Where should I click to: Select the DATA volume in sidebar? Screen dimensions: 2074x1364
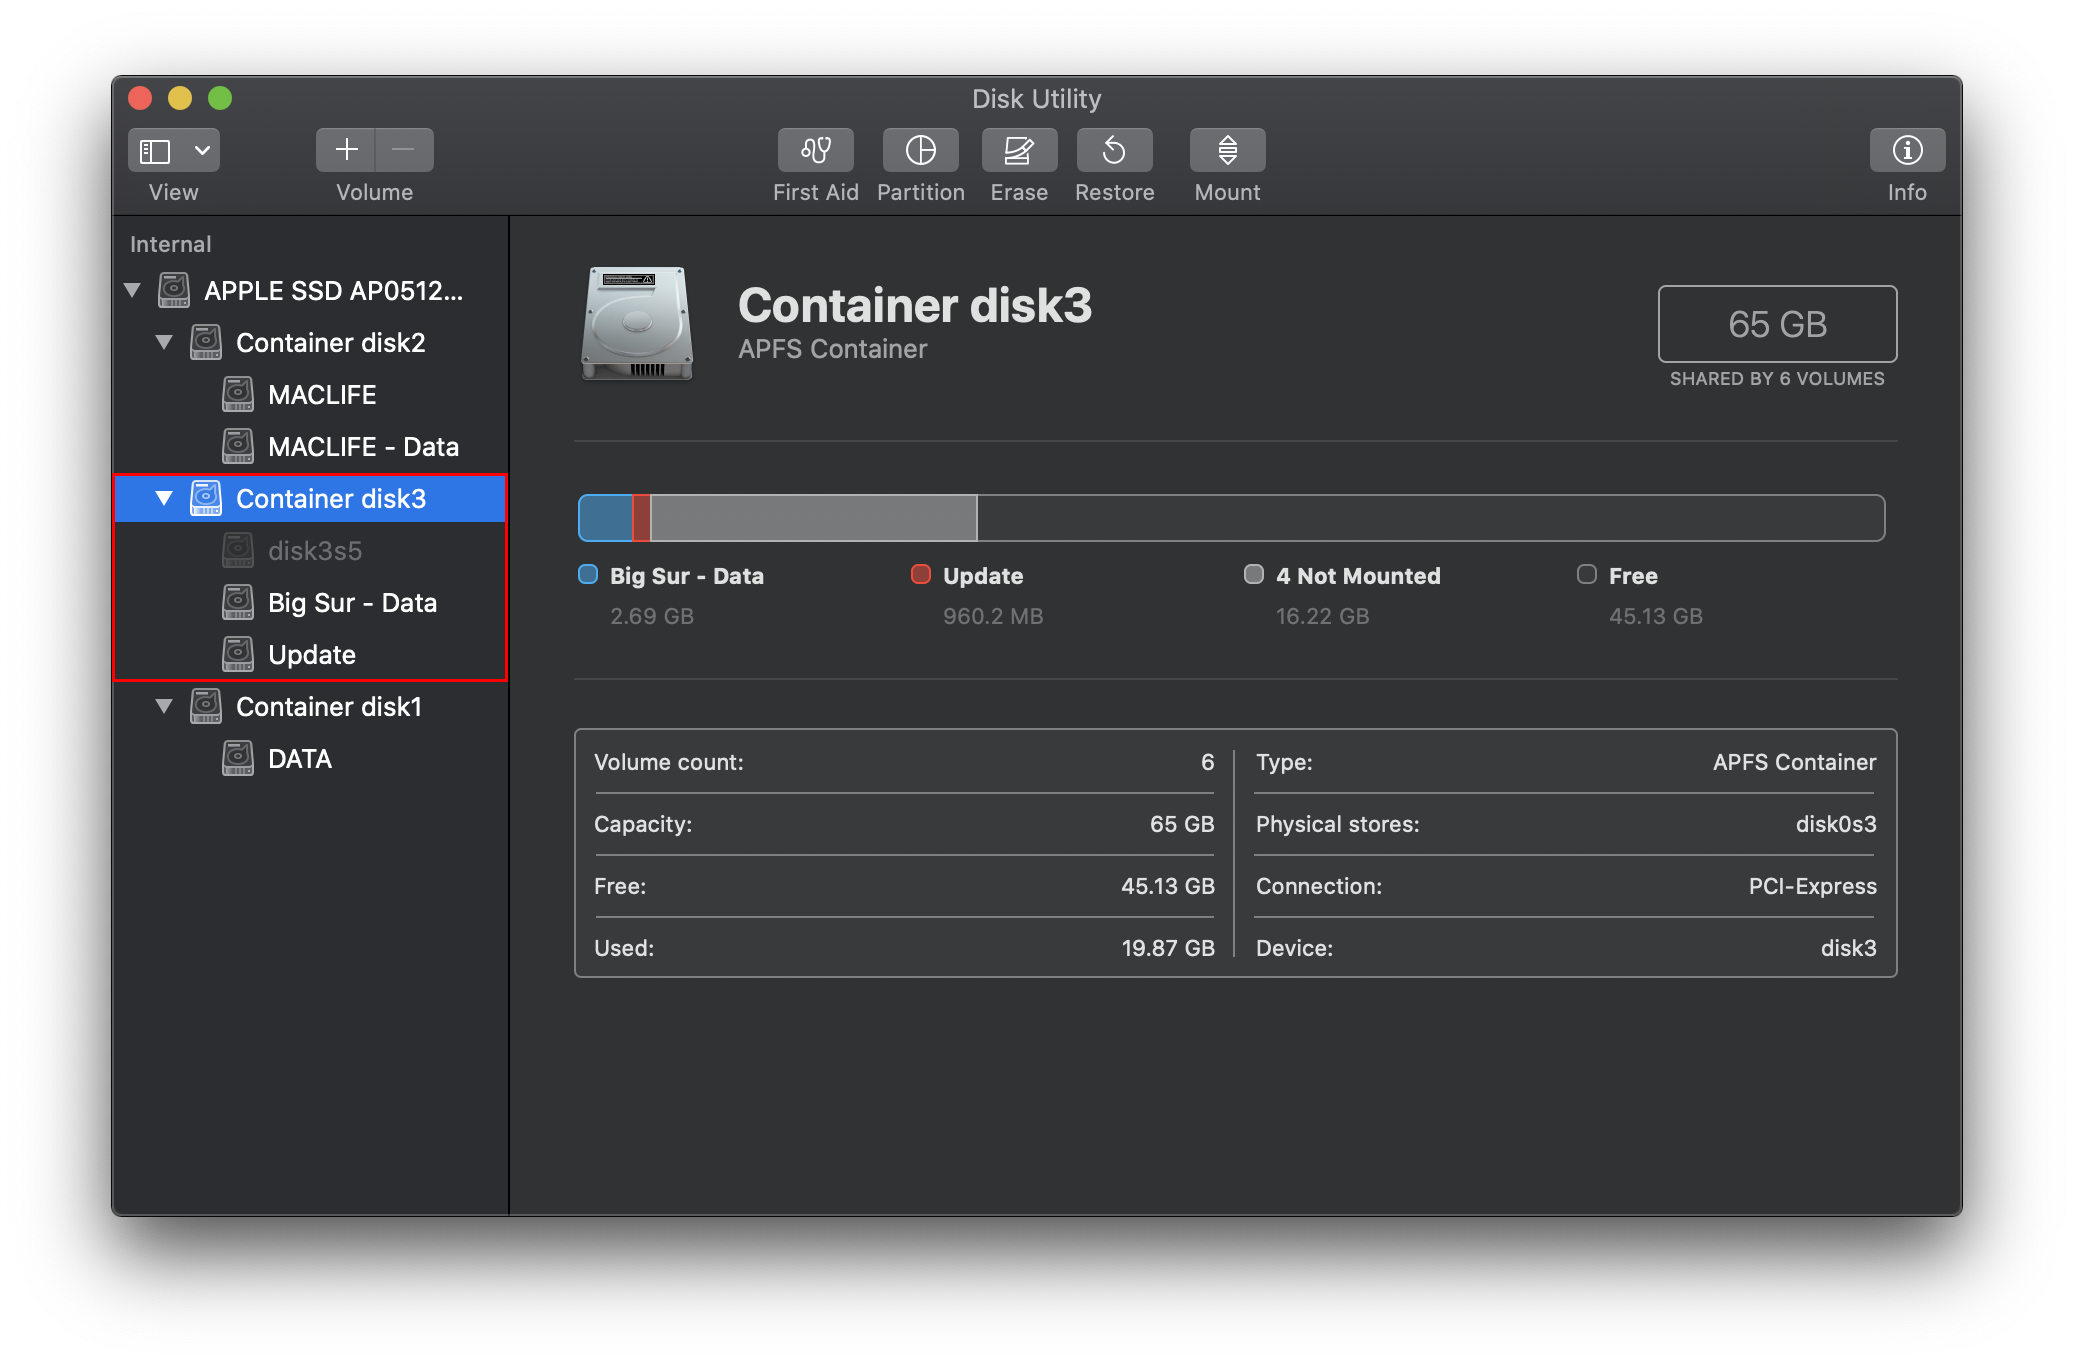pos(299,759)
